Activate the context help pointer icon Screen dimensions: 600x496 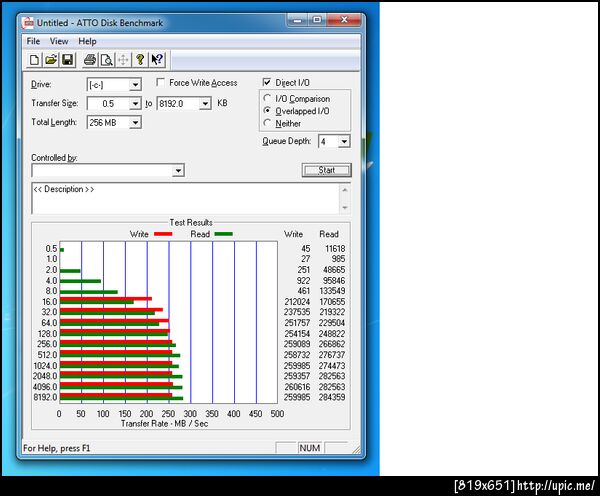[157, 60]
